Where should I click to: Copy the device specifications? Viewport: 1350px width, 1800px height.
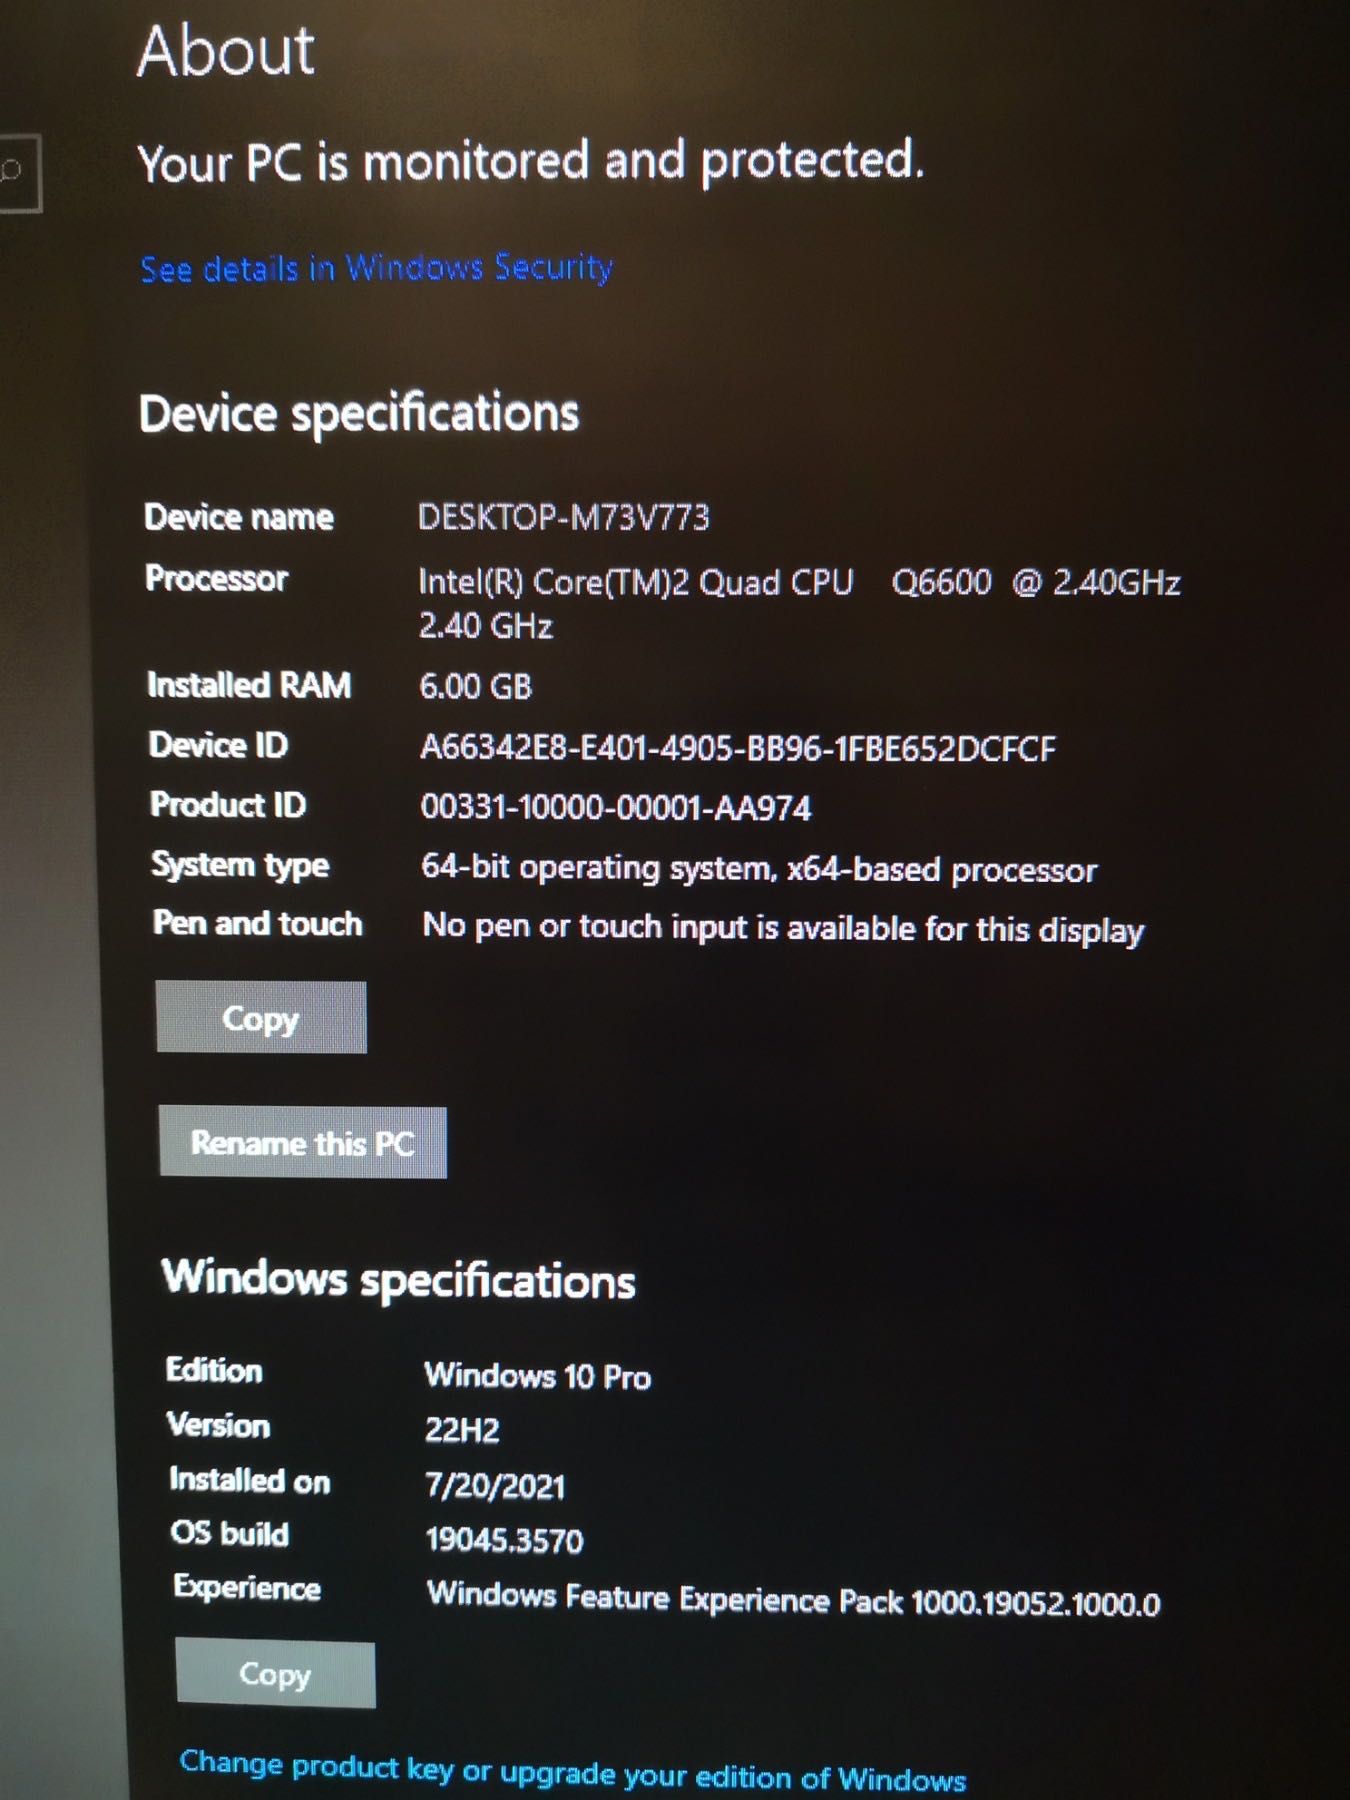click(261, 1017)
